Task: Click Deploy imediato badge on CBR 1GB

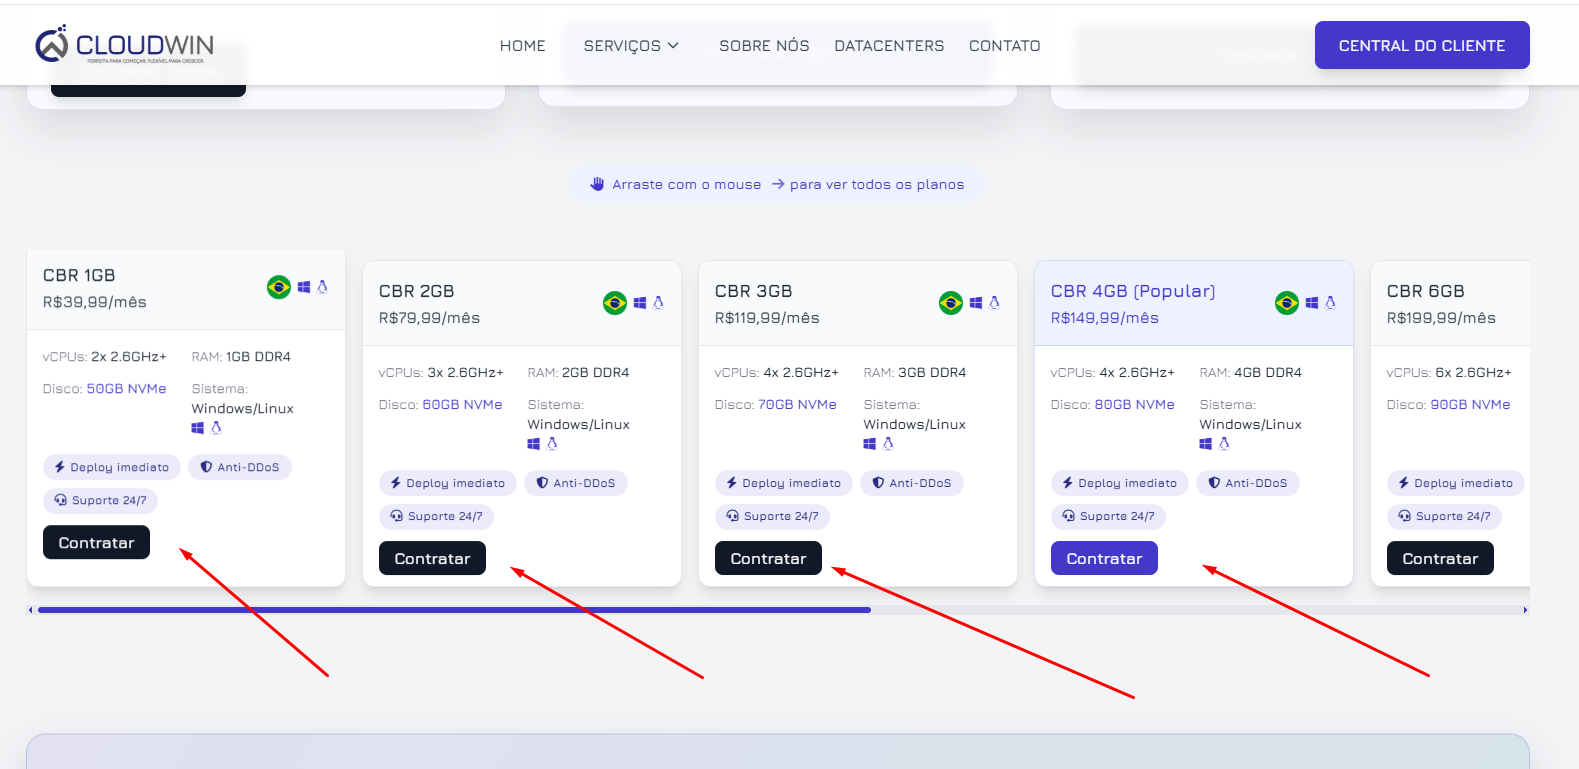Action: click(x=112, y=467)
